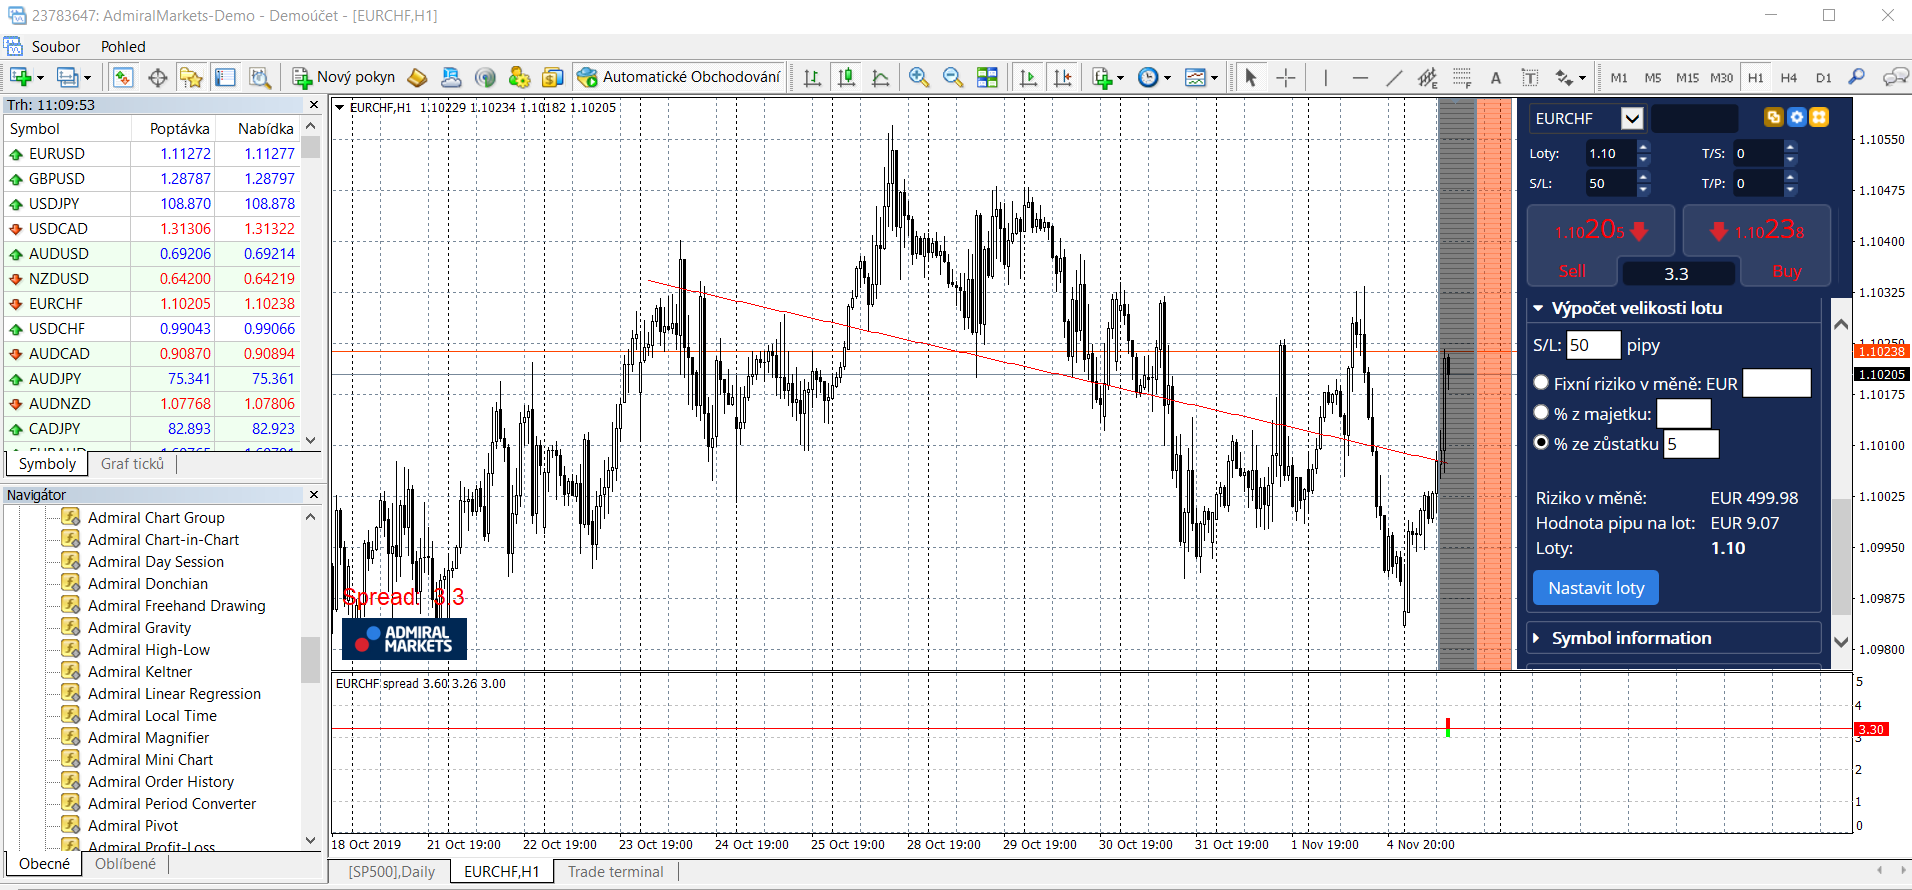Click the MetaEditor yellow book icon
Image resolution: width=1912 pixels, height=890 pixels.
(x=417, y=77)
